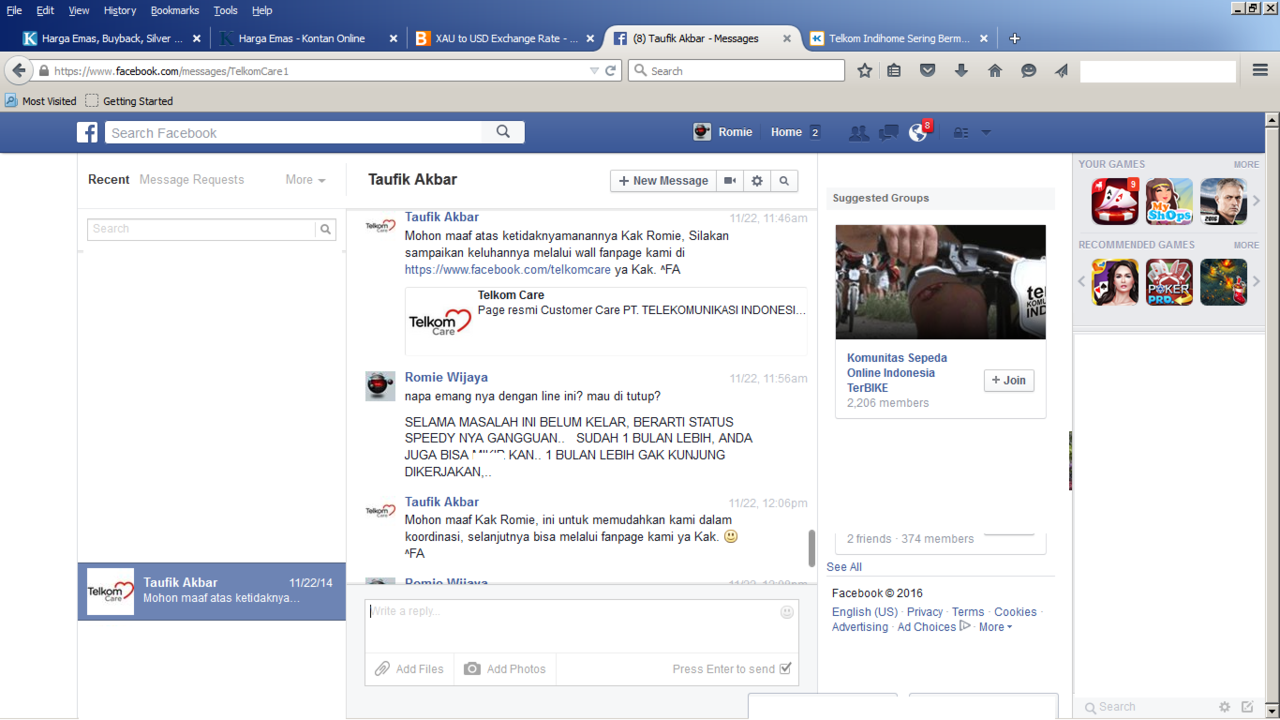Open Facebook friend requests icon
1280x720 pixels.
(x=858, y=132)
